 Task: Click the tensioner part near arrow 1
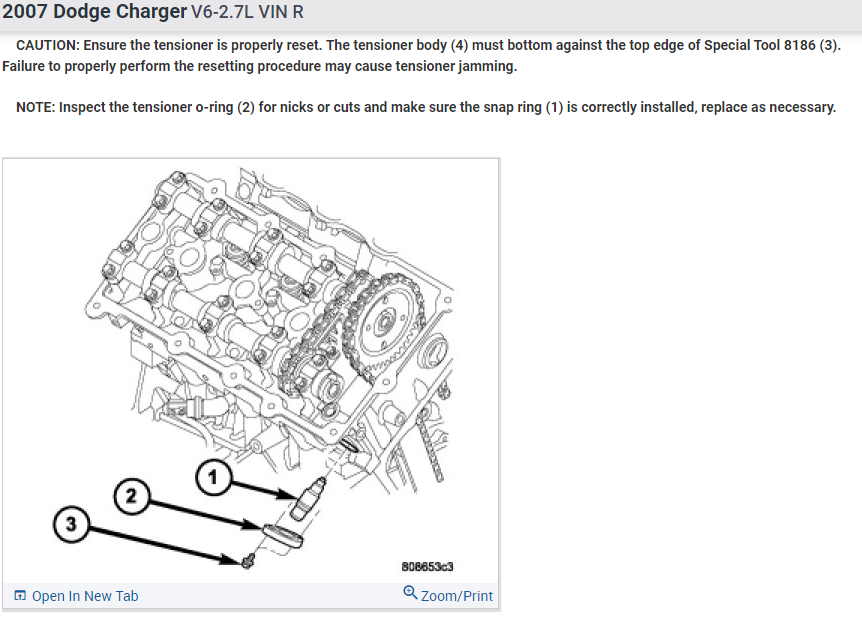(x=307, y=499)
